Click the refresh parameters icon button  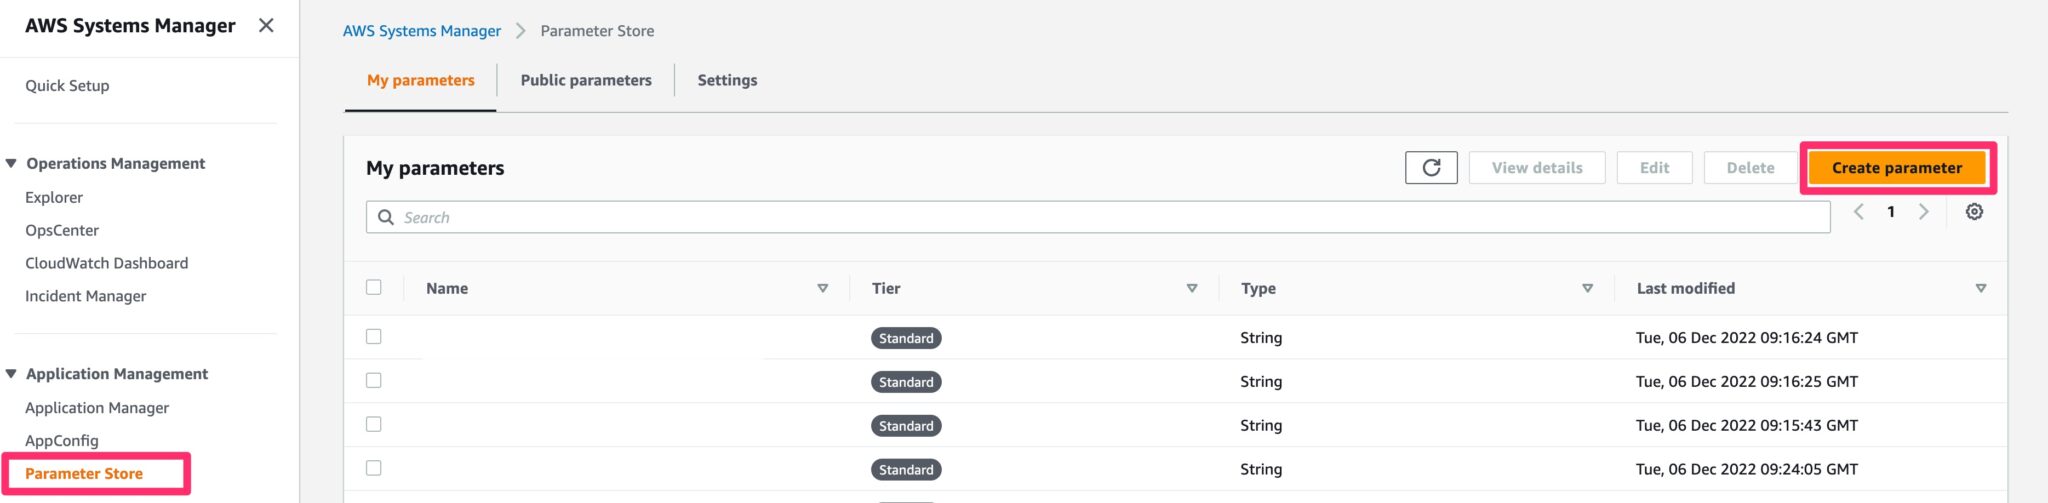[1431, 168]
